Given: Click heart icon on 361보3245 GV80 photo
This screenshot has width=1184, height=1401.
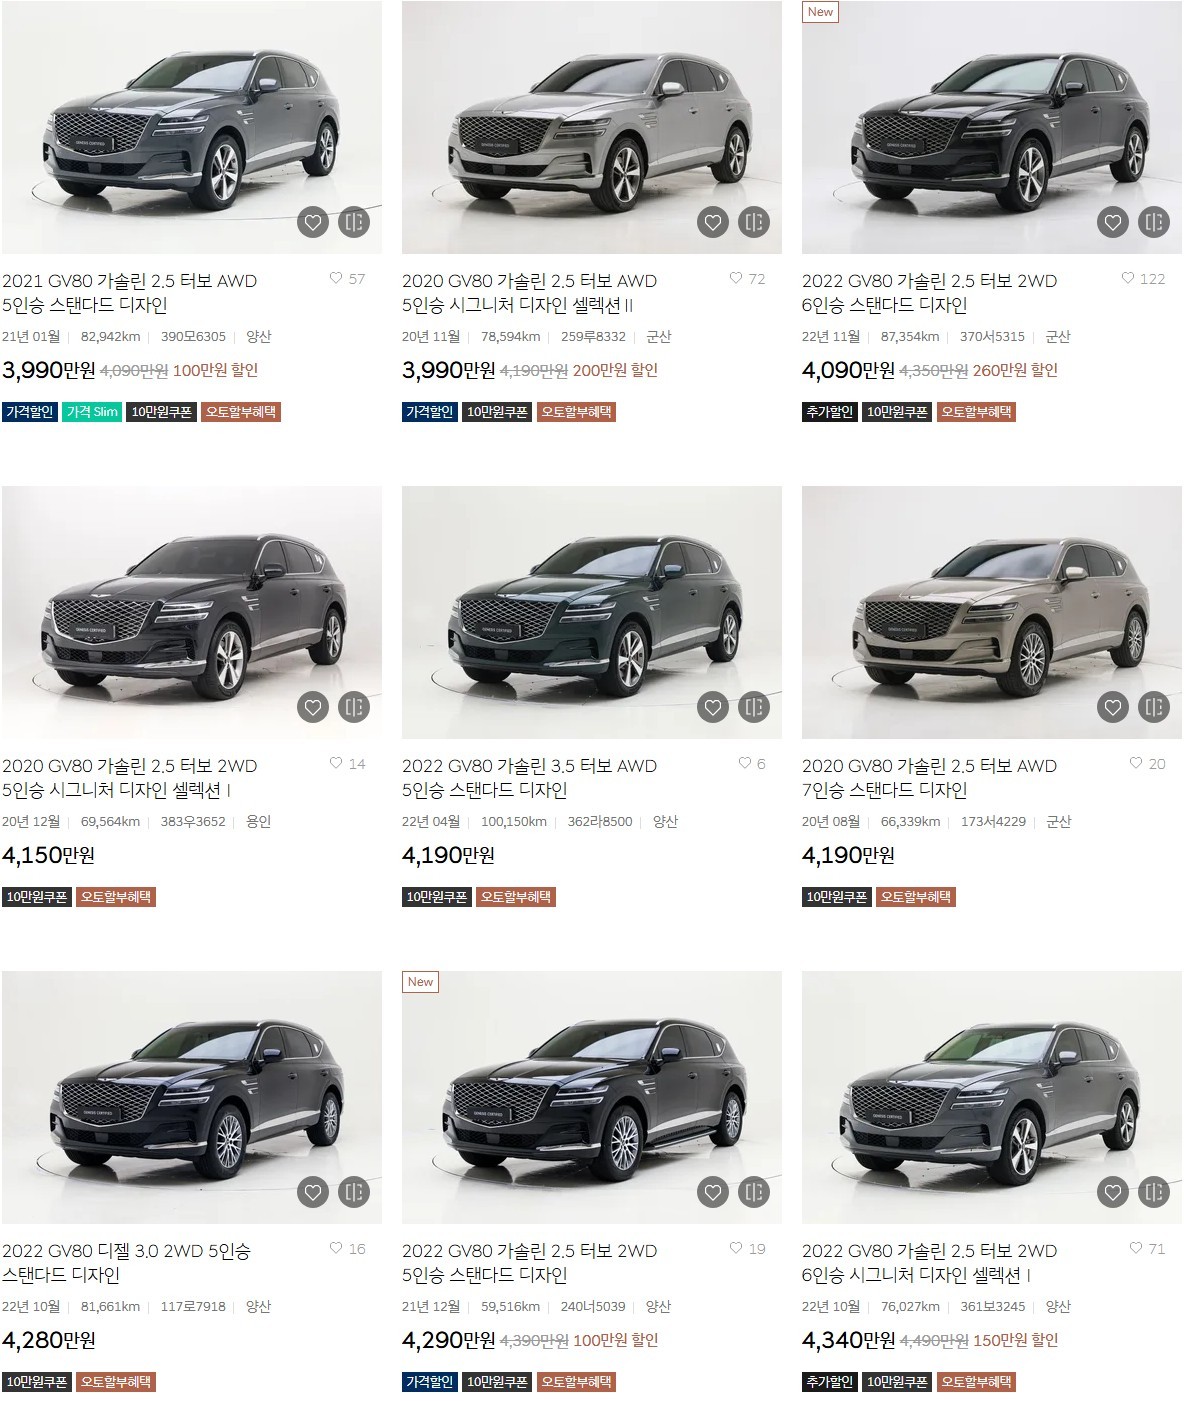Looking at the screenshot, I should point(1113,1192).
